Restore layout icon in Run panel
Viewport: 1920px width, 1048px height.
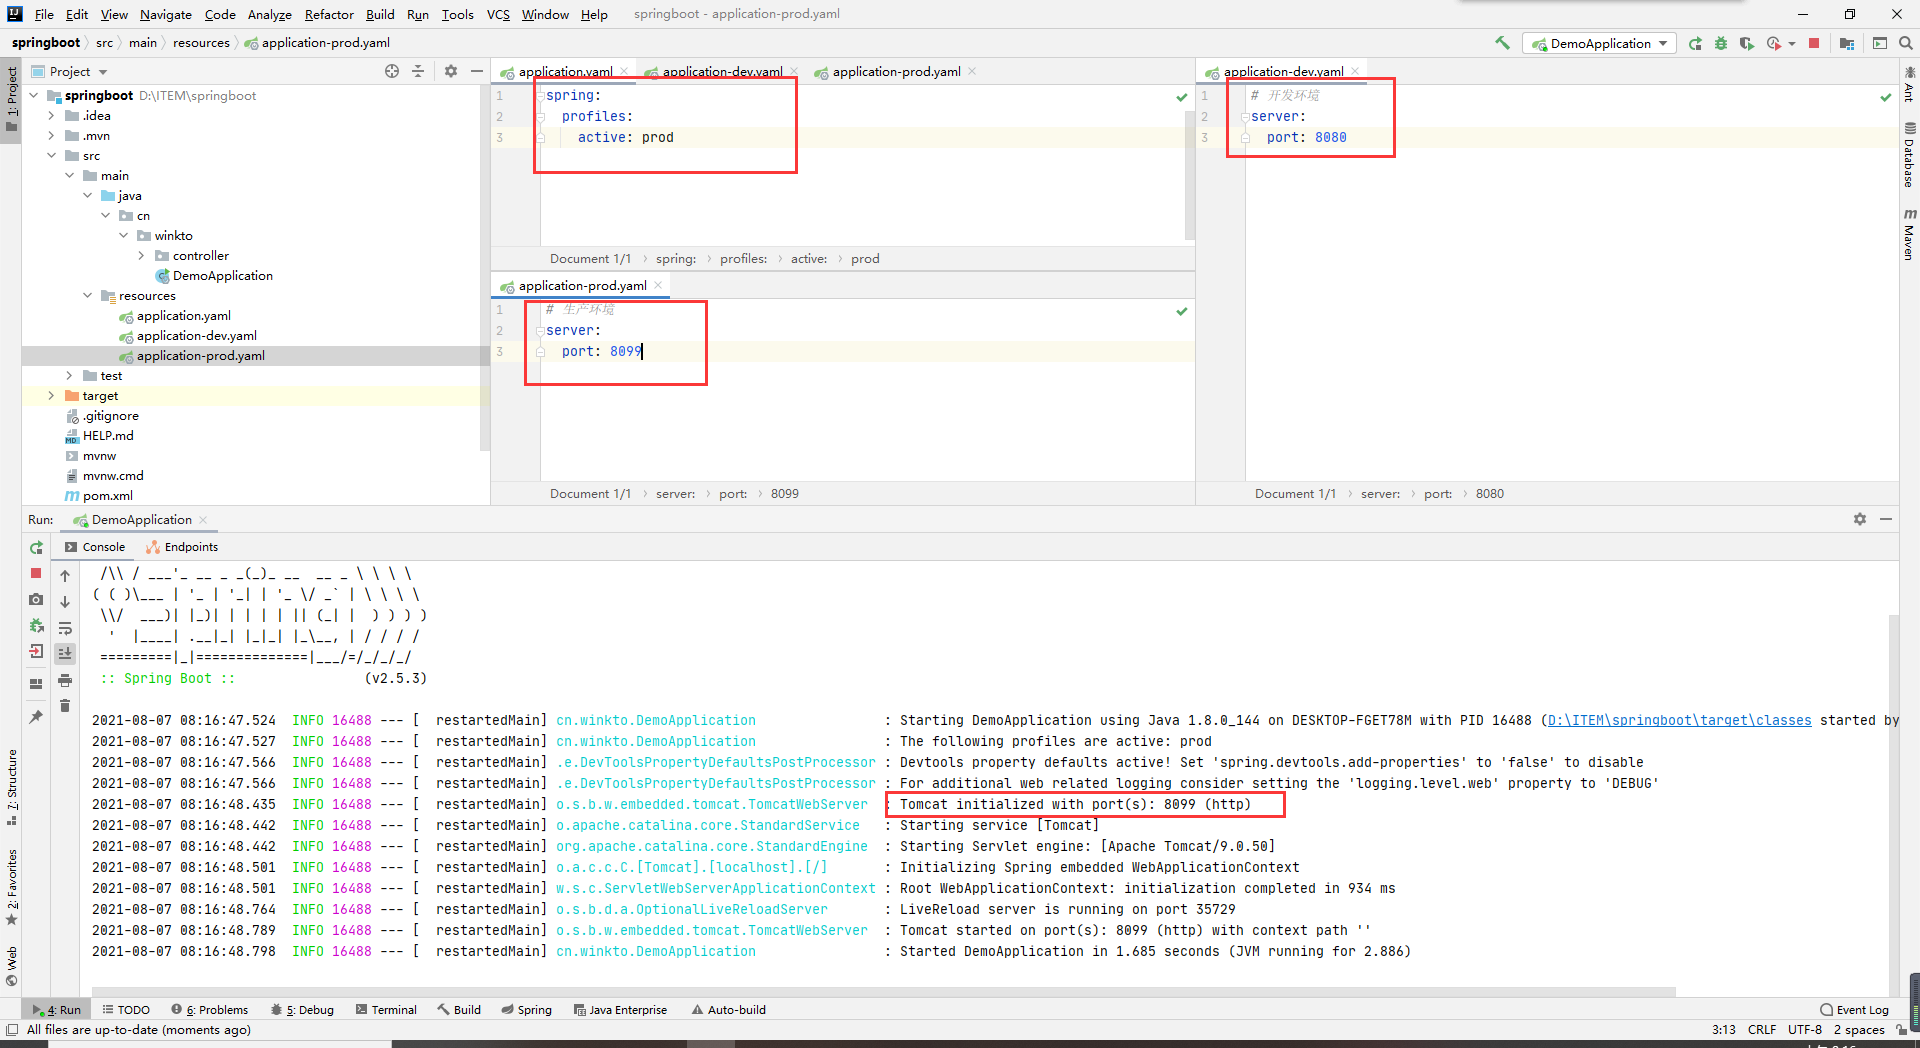(36, 684)
